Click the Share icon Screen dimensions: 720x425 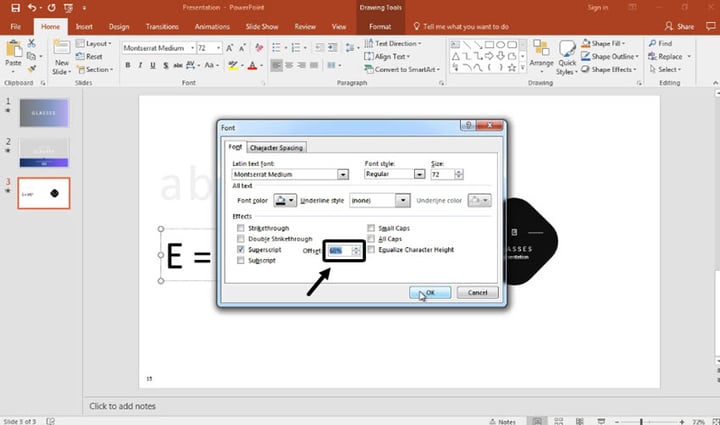(x=679, y=27)
